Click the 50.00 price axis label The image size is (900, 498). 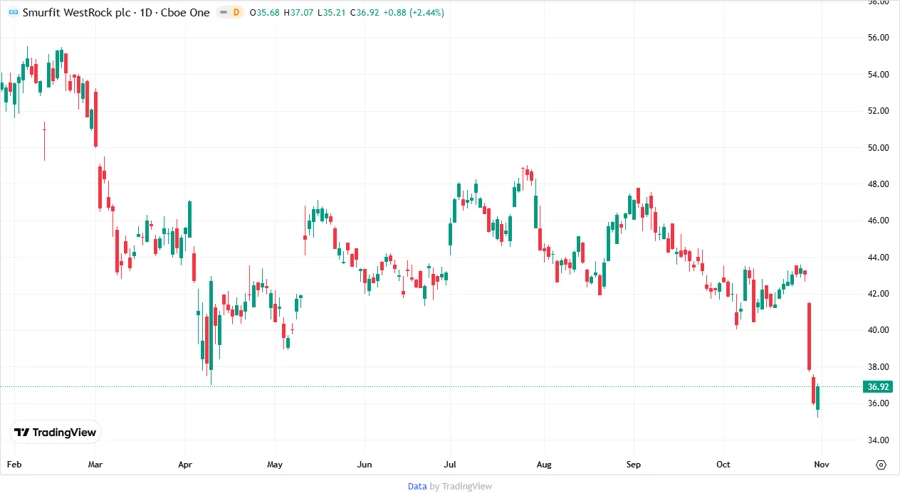coord(878,147)
